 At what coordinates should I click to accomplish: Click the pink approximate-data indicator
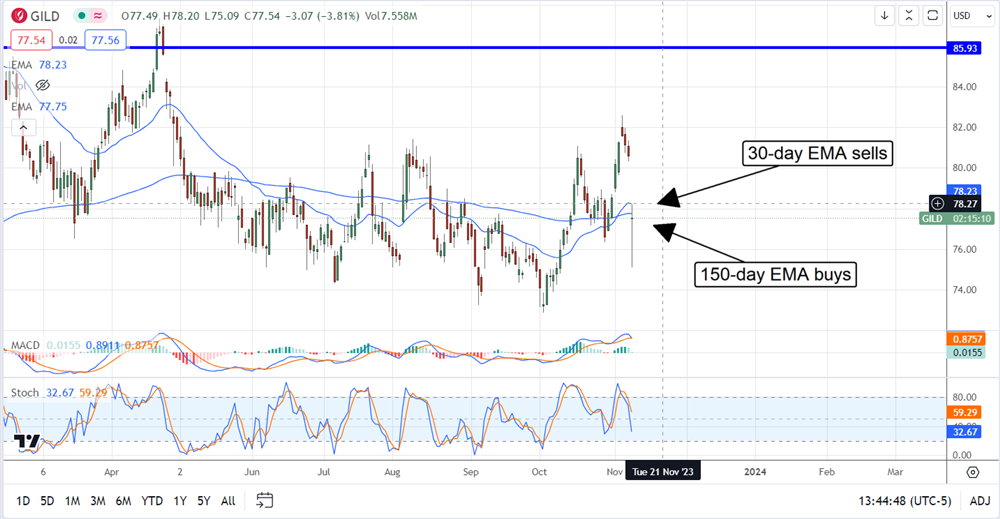tap(98, 15)
